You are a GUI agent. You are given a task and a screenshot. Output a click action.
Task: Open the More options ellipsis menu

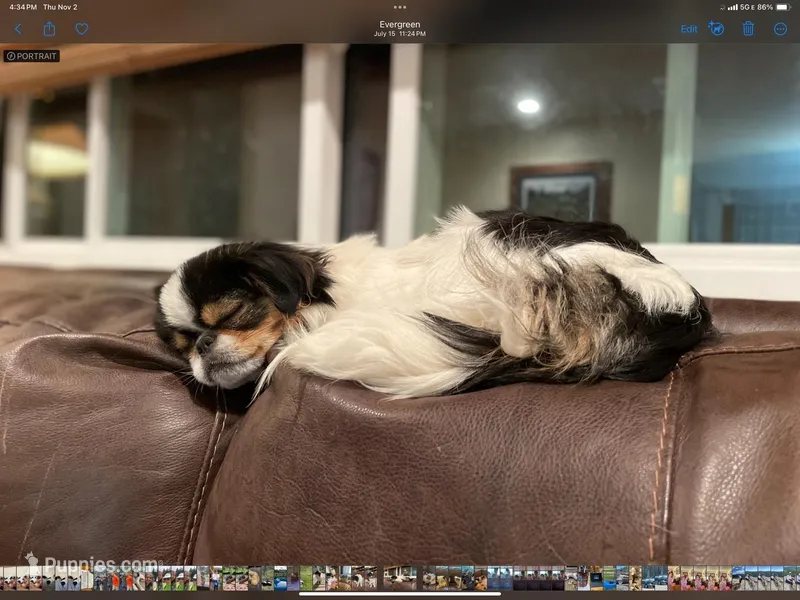tap(780, 29)
